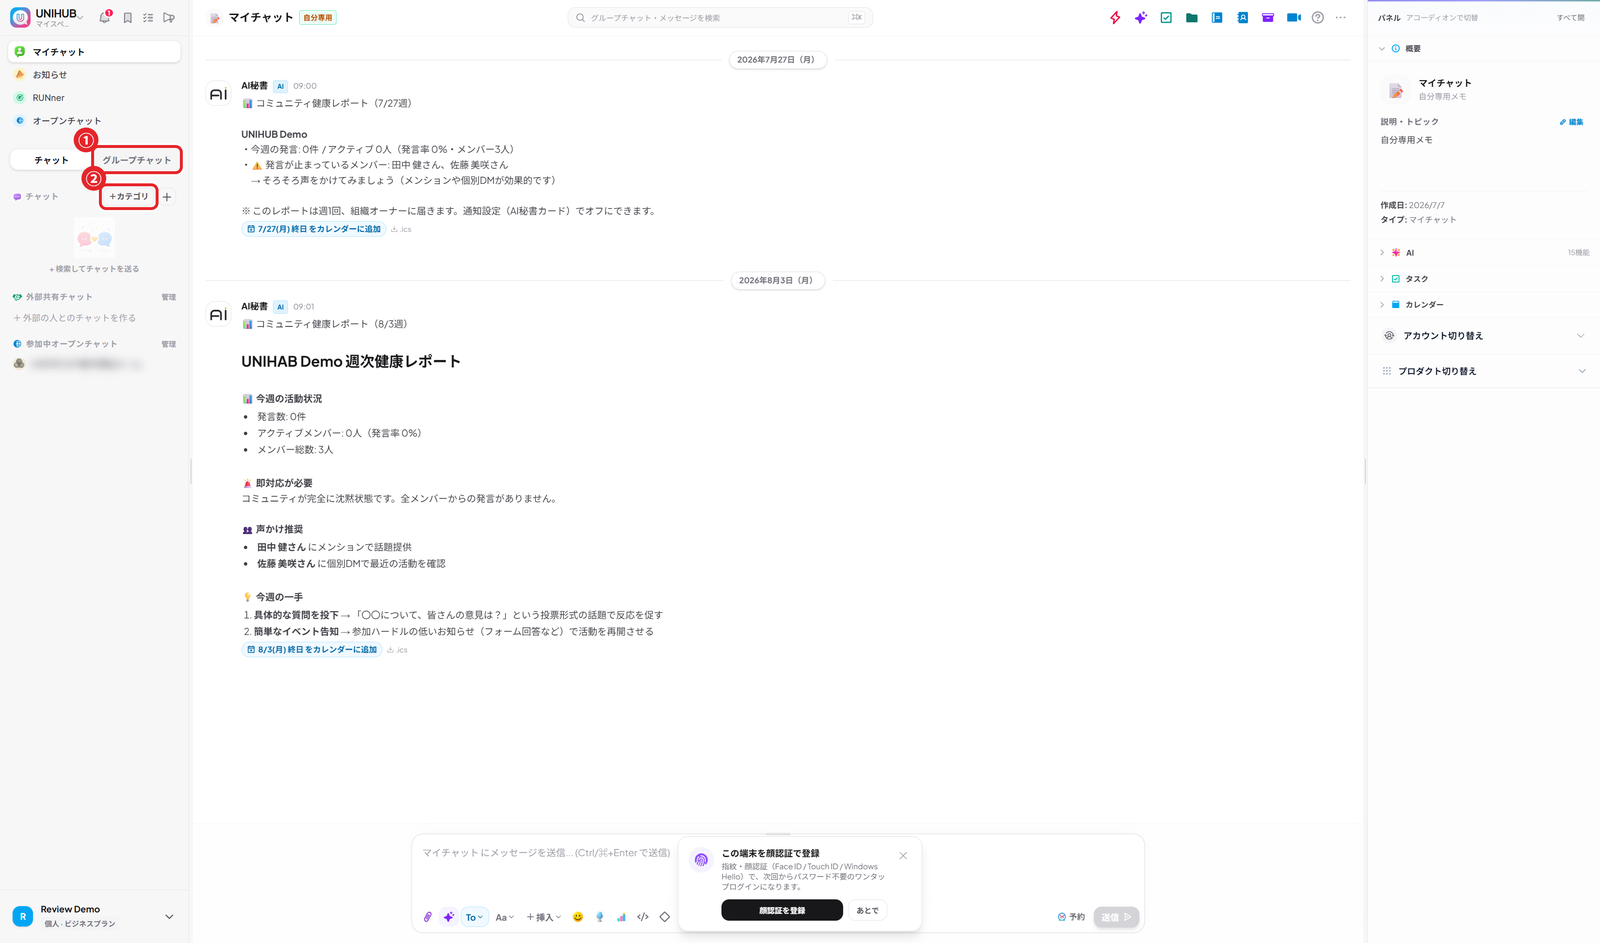Open the notifications bell with red badge
The image size is (1600, 943).
pyautogui.click(x=105, y=17)
